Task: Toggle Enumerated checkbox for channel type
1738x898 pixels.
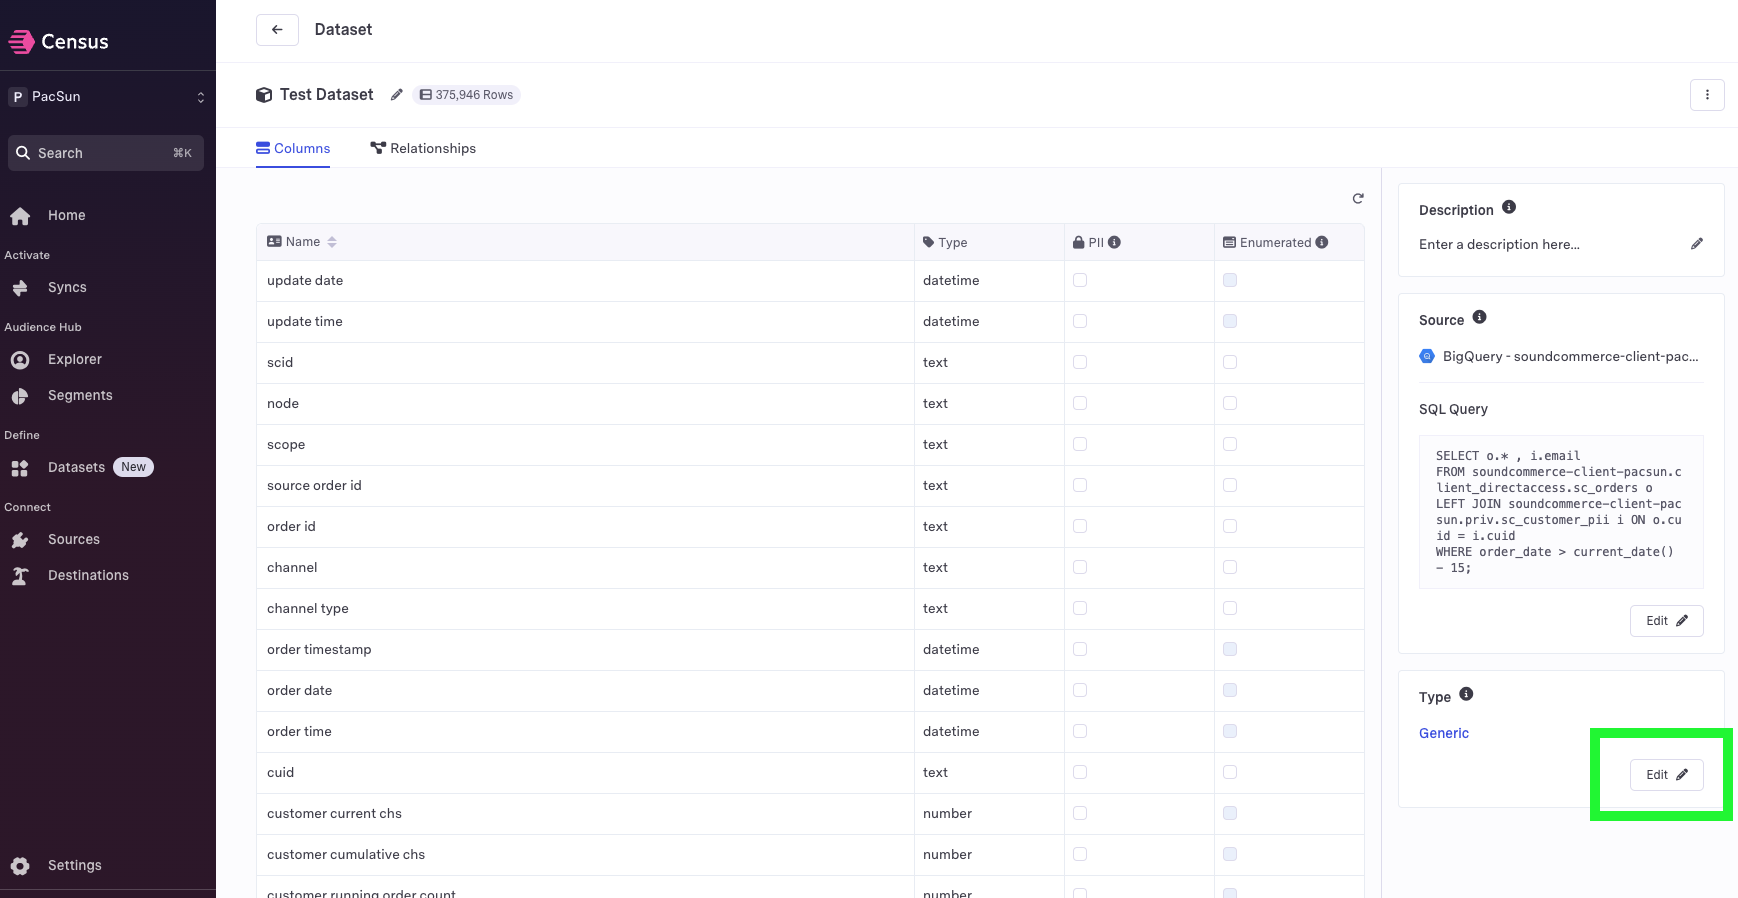Action: point(1230,608)
